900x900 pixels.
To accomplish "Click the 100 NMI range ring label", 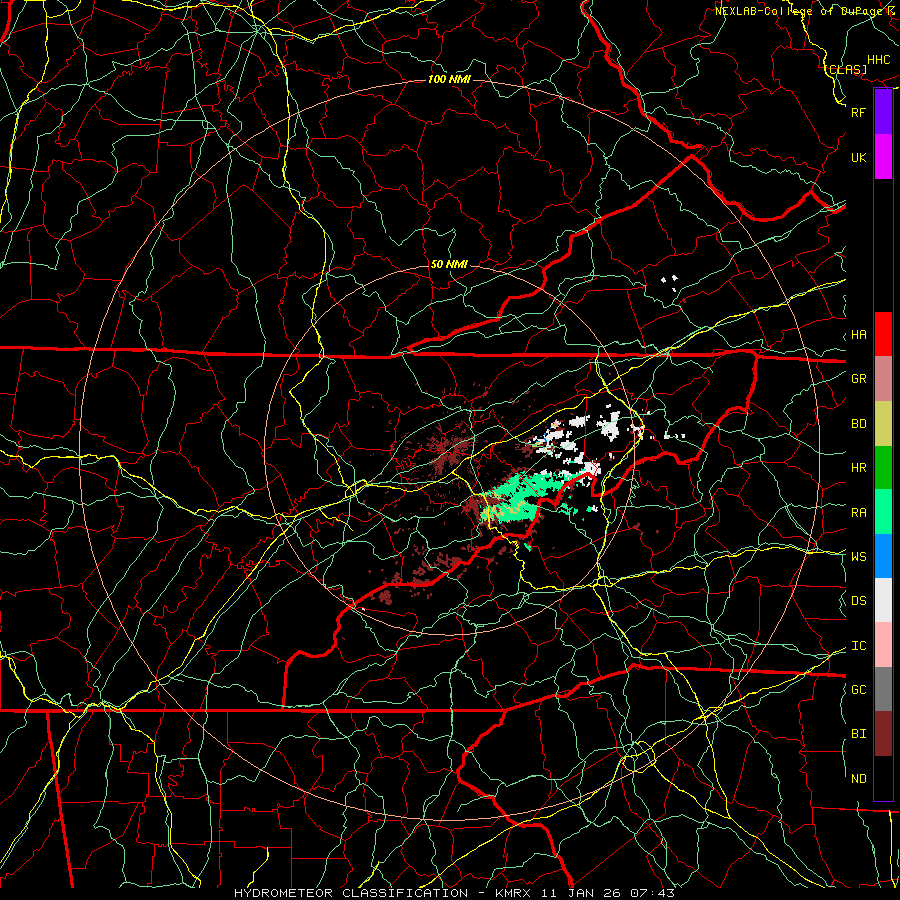I will pos(449,79).
